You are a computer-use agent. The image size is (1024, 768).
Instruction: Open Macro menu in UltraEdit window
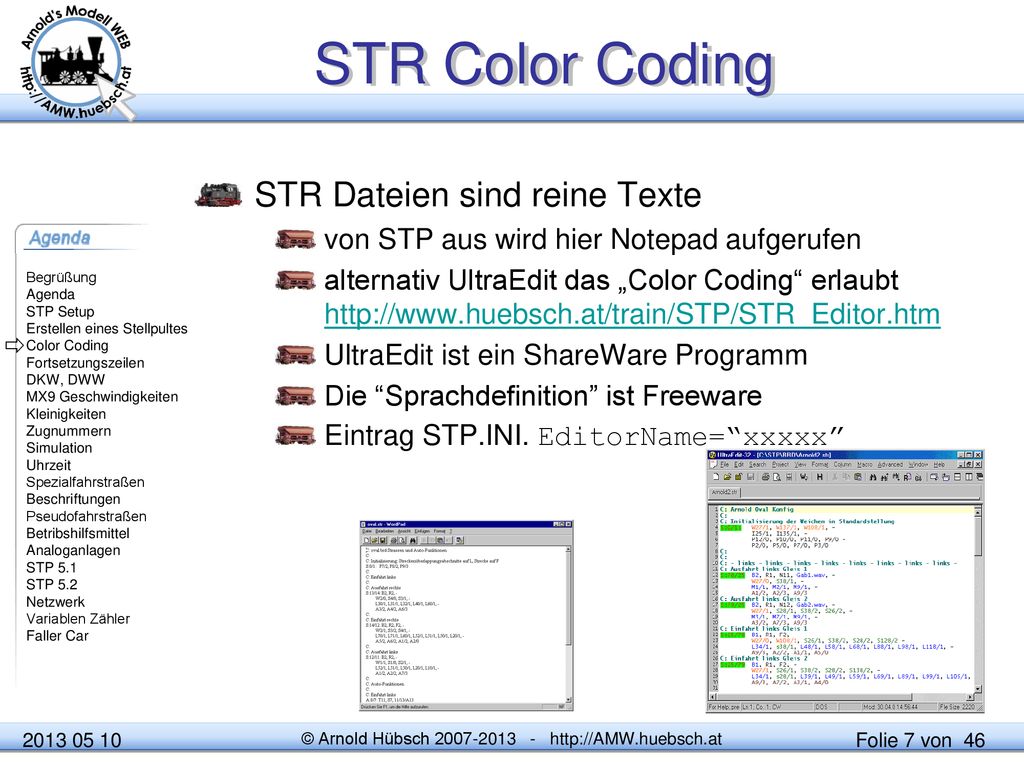(865, 464)
